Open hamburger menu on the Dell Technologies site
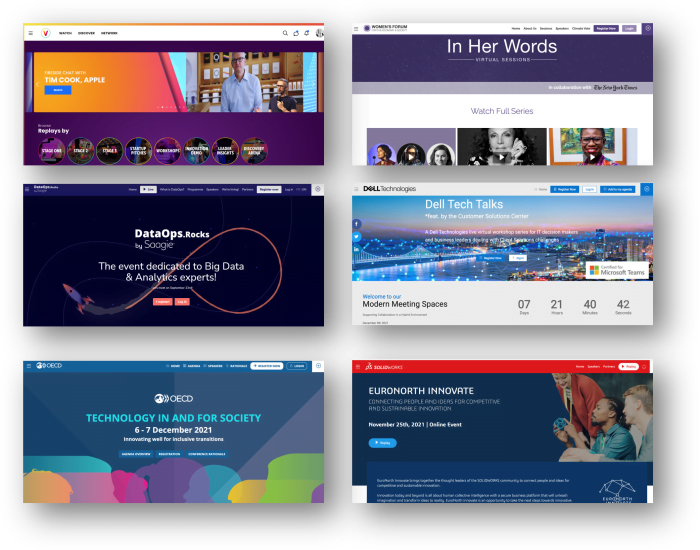The image size is (700, 550). pyautogui.click(x=356, y=189)
